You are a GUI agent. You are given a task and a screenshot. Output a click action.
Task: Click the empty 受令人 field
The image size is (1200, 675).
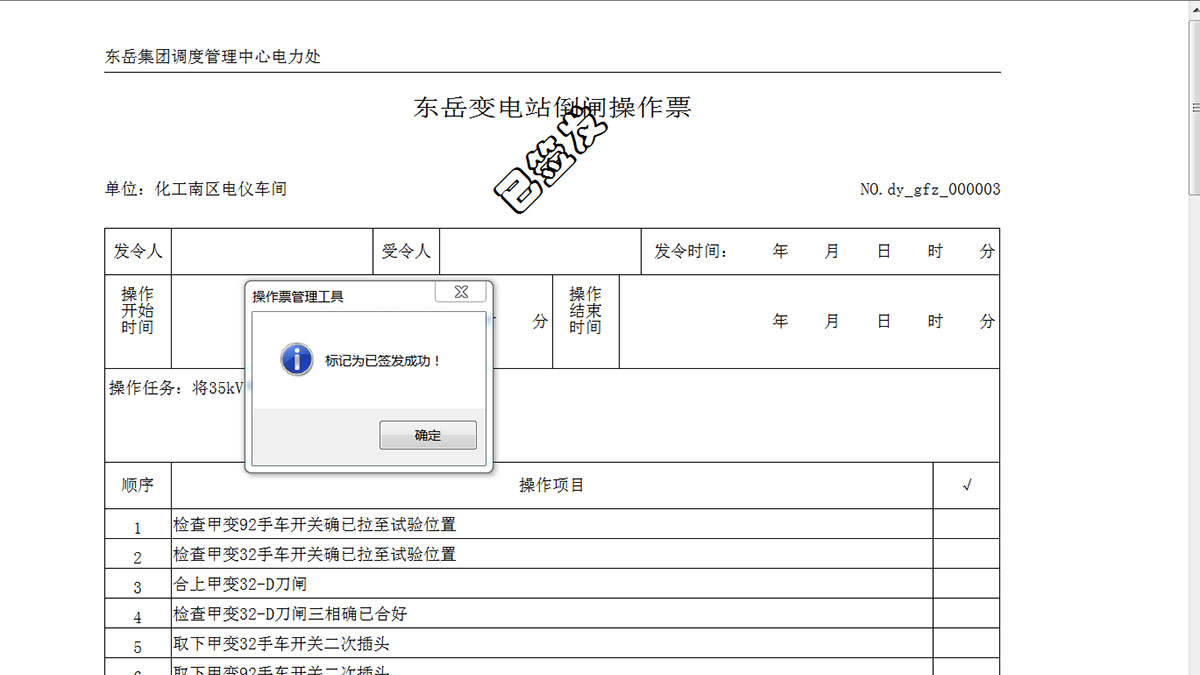click(539, 251)
